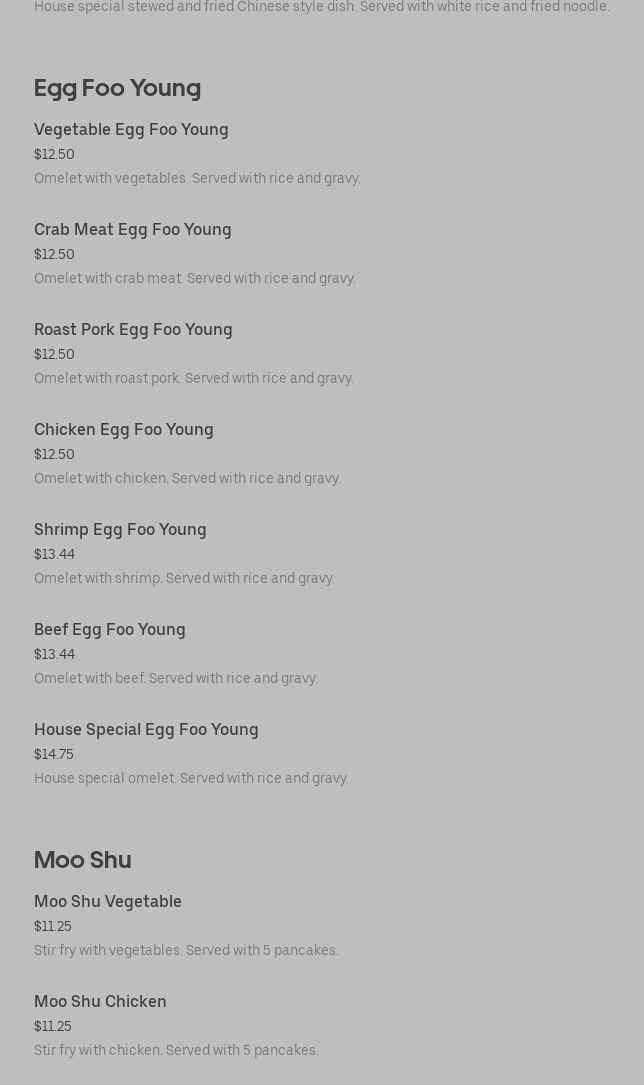The width and height of the screenshot is (644, 1085).
Task: Click the 'Omelet with beef' description
Action: pos(176,679)
